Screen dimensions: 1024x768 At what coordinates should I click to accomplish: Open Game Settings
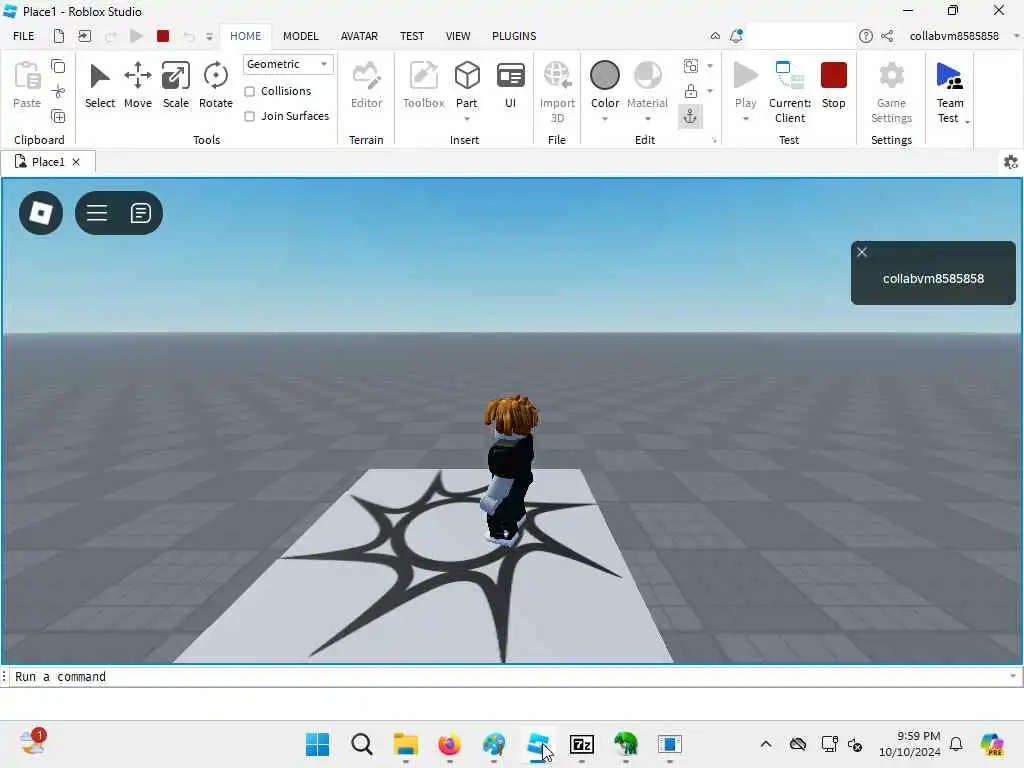point(891,91)
